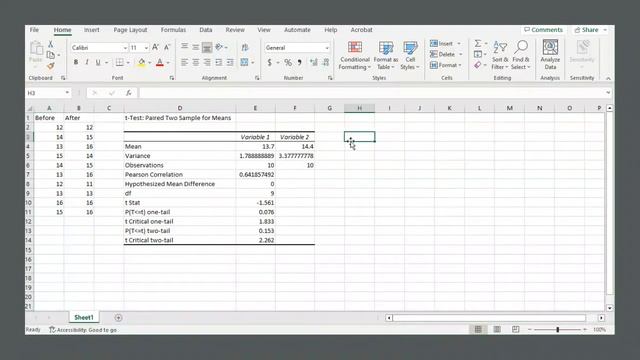
Task: Open the Formulas ribbon tab
Action: (x=173, y=30)
